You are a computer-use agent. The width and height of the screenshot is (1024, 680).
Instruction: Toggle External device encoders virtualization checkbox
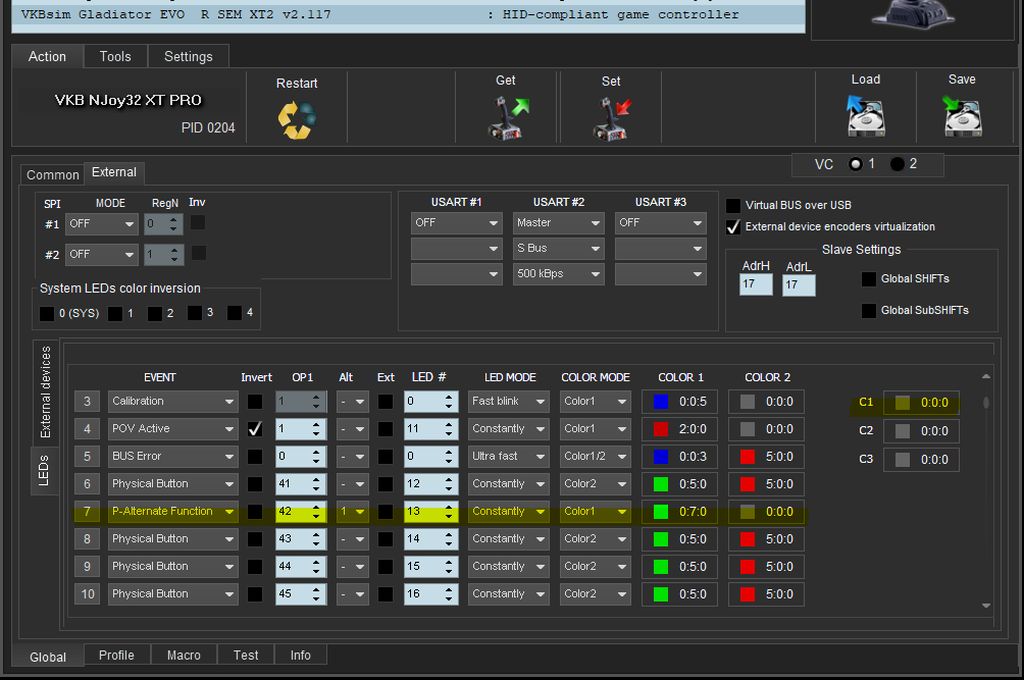733,227
